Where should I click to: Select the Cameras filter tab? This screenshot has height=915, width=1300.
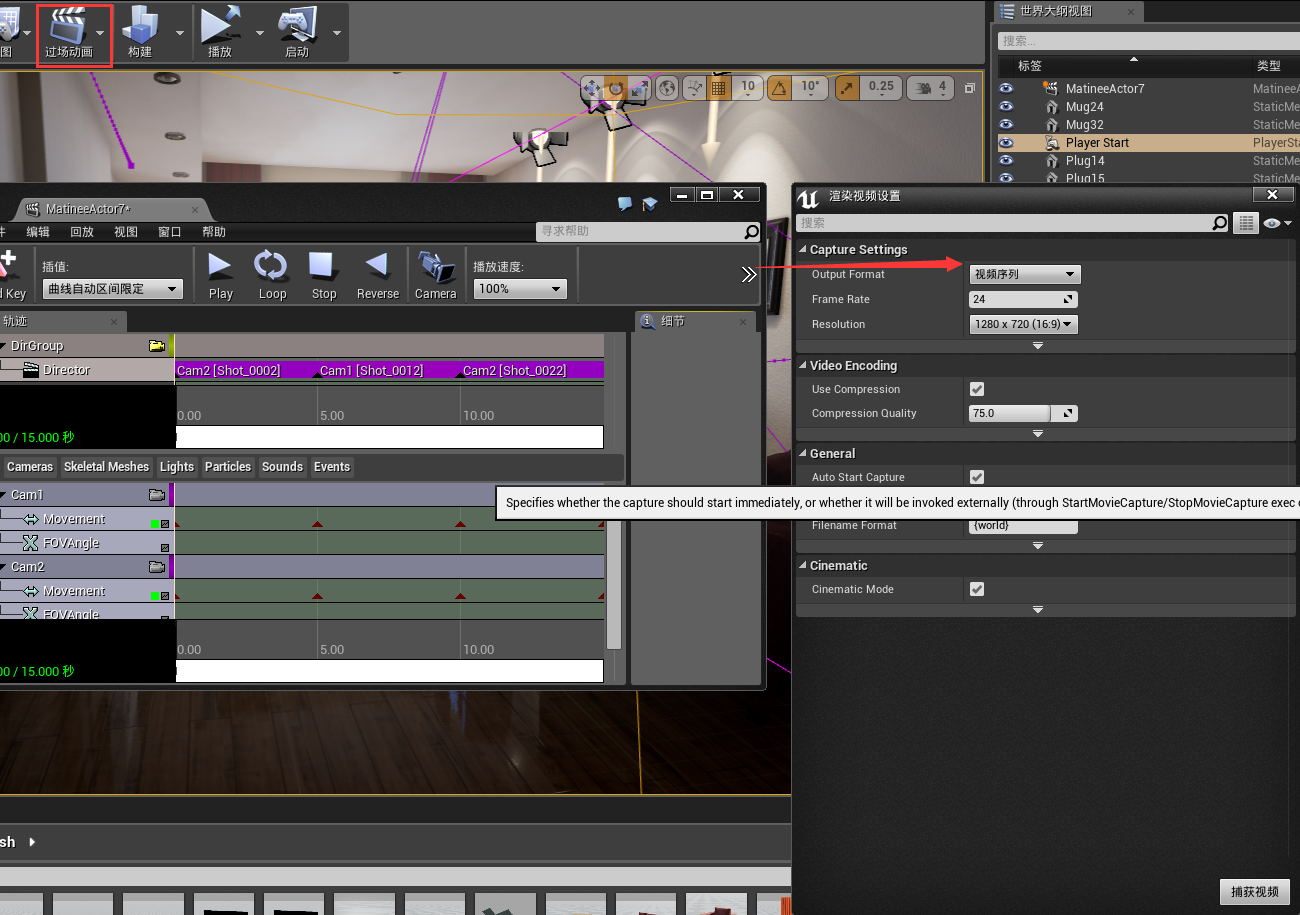[30, 467]
